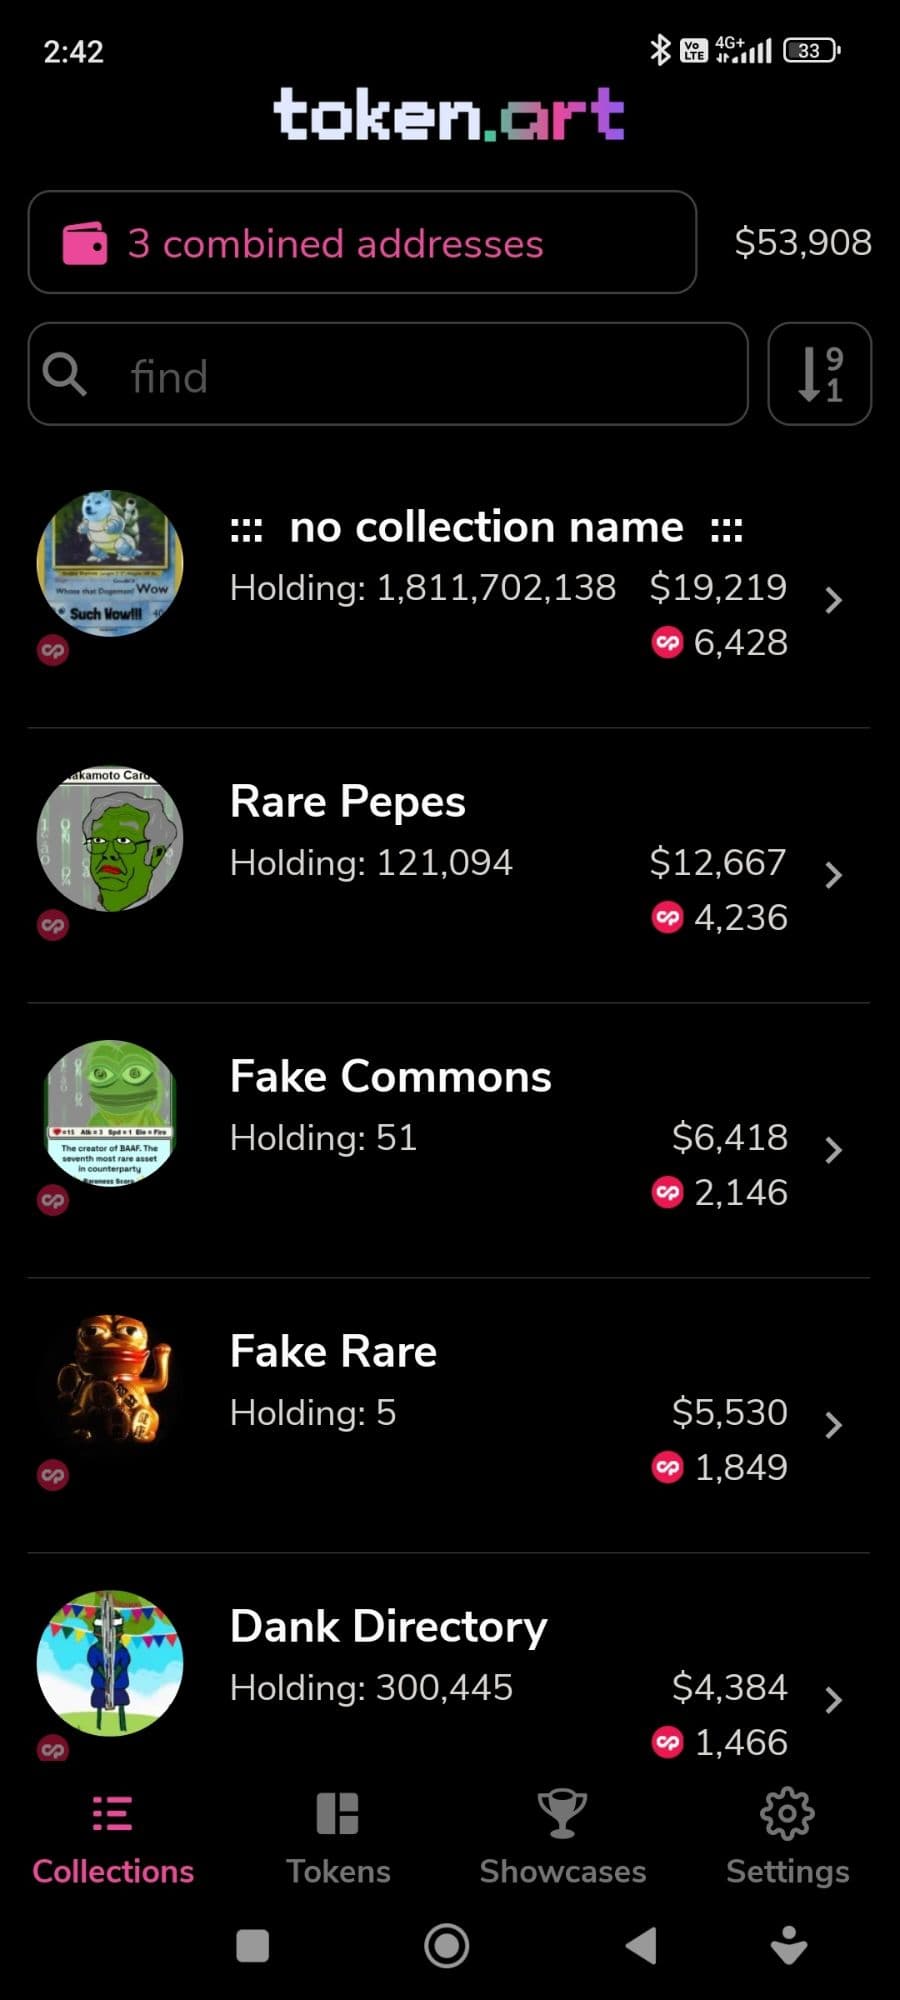The height and width of the screenshot is (2000, 900).
Task: Expand the Rare Pepes collection chevron
Action: [x=833, y=876]
